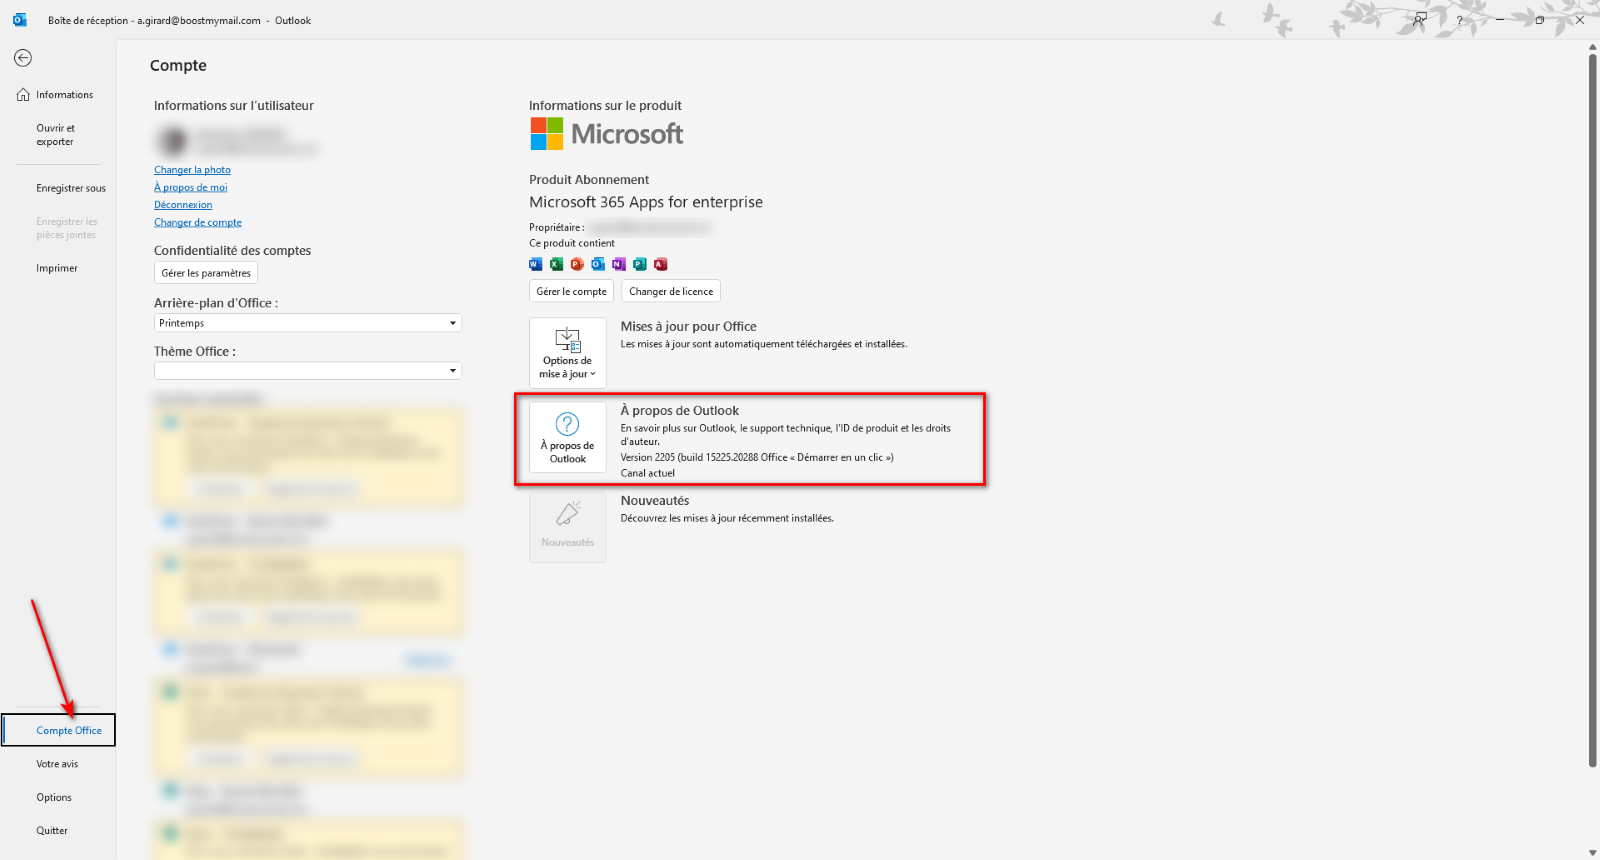Image resolution: width=1600 pixels, height=860 pixels.
Task: Click the Outlook icon under product contents
Action: click(x=598, y=264)
